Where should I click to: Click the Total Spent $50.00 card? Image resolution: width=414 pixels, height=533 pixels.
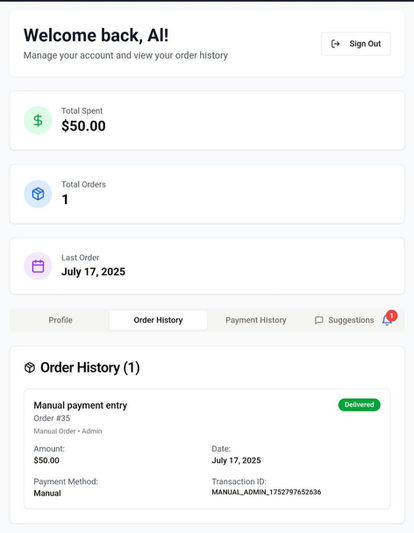point(207,120)
